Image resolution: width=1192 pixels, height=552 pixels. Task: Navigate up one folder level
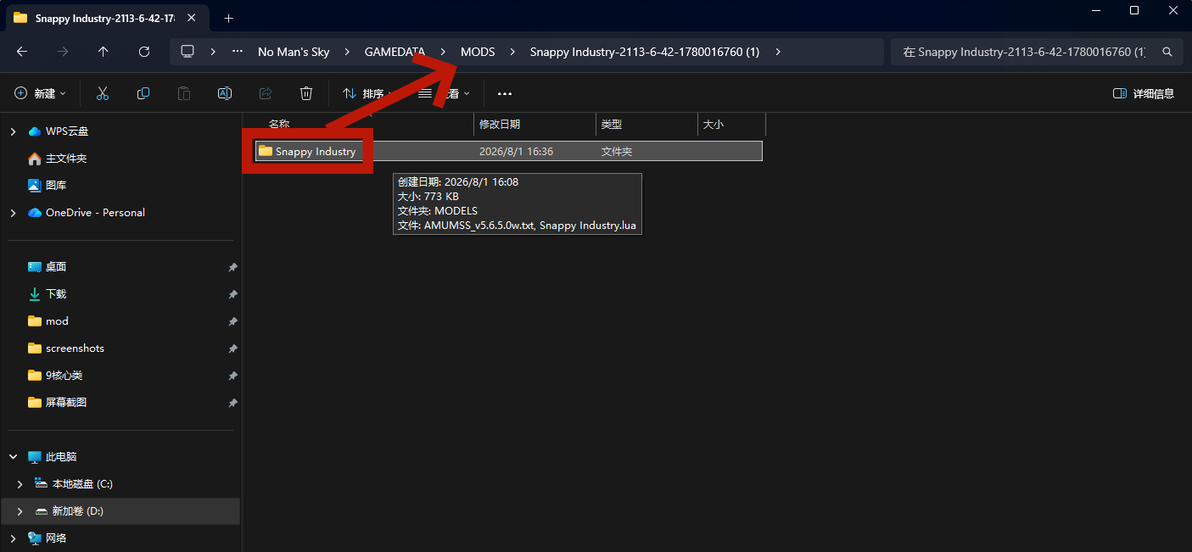pyautogui.click(x=103, y=52)
